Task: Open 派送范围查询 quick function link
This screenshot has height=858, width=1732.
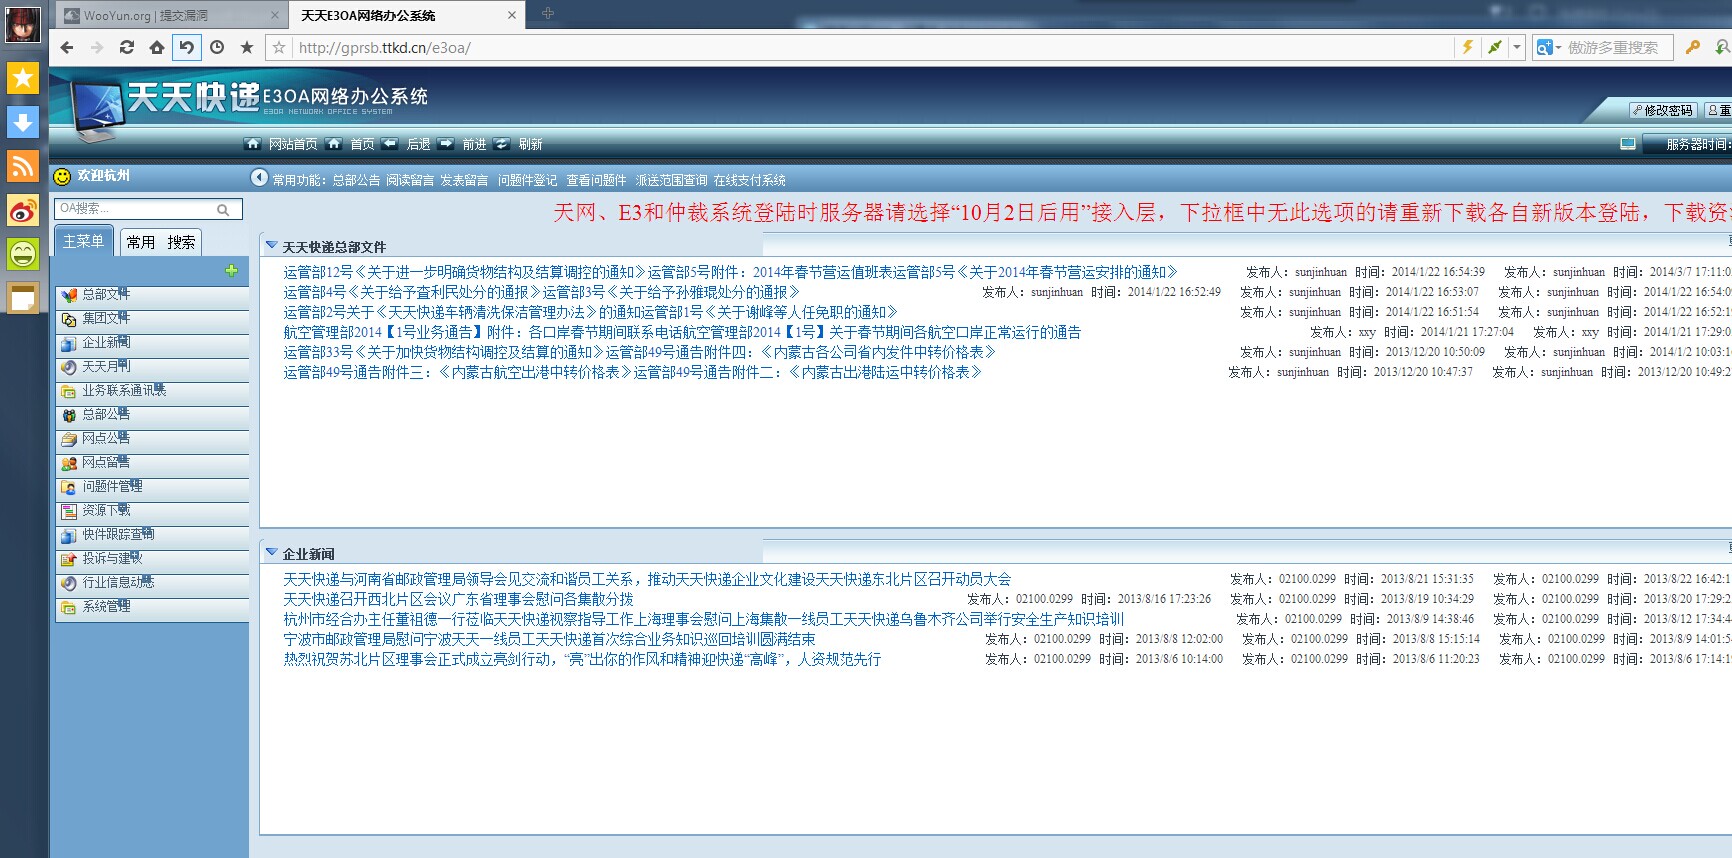Action: tap(671, 180)
